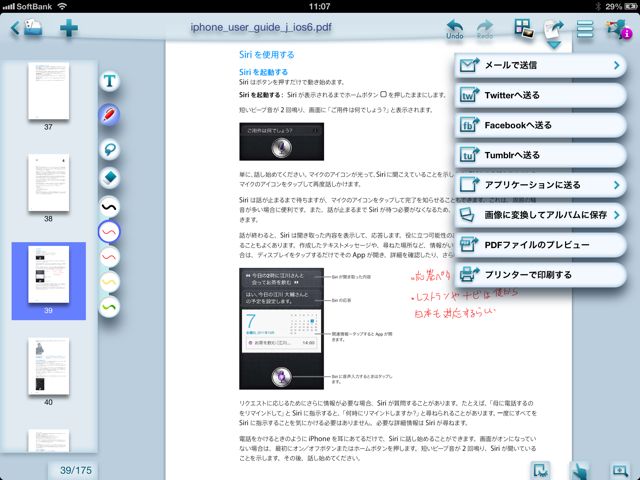Screen dimensions: 640x480
Task: Choose the unselected red pen stroke
Action: (109, 257)
